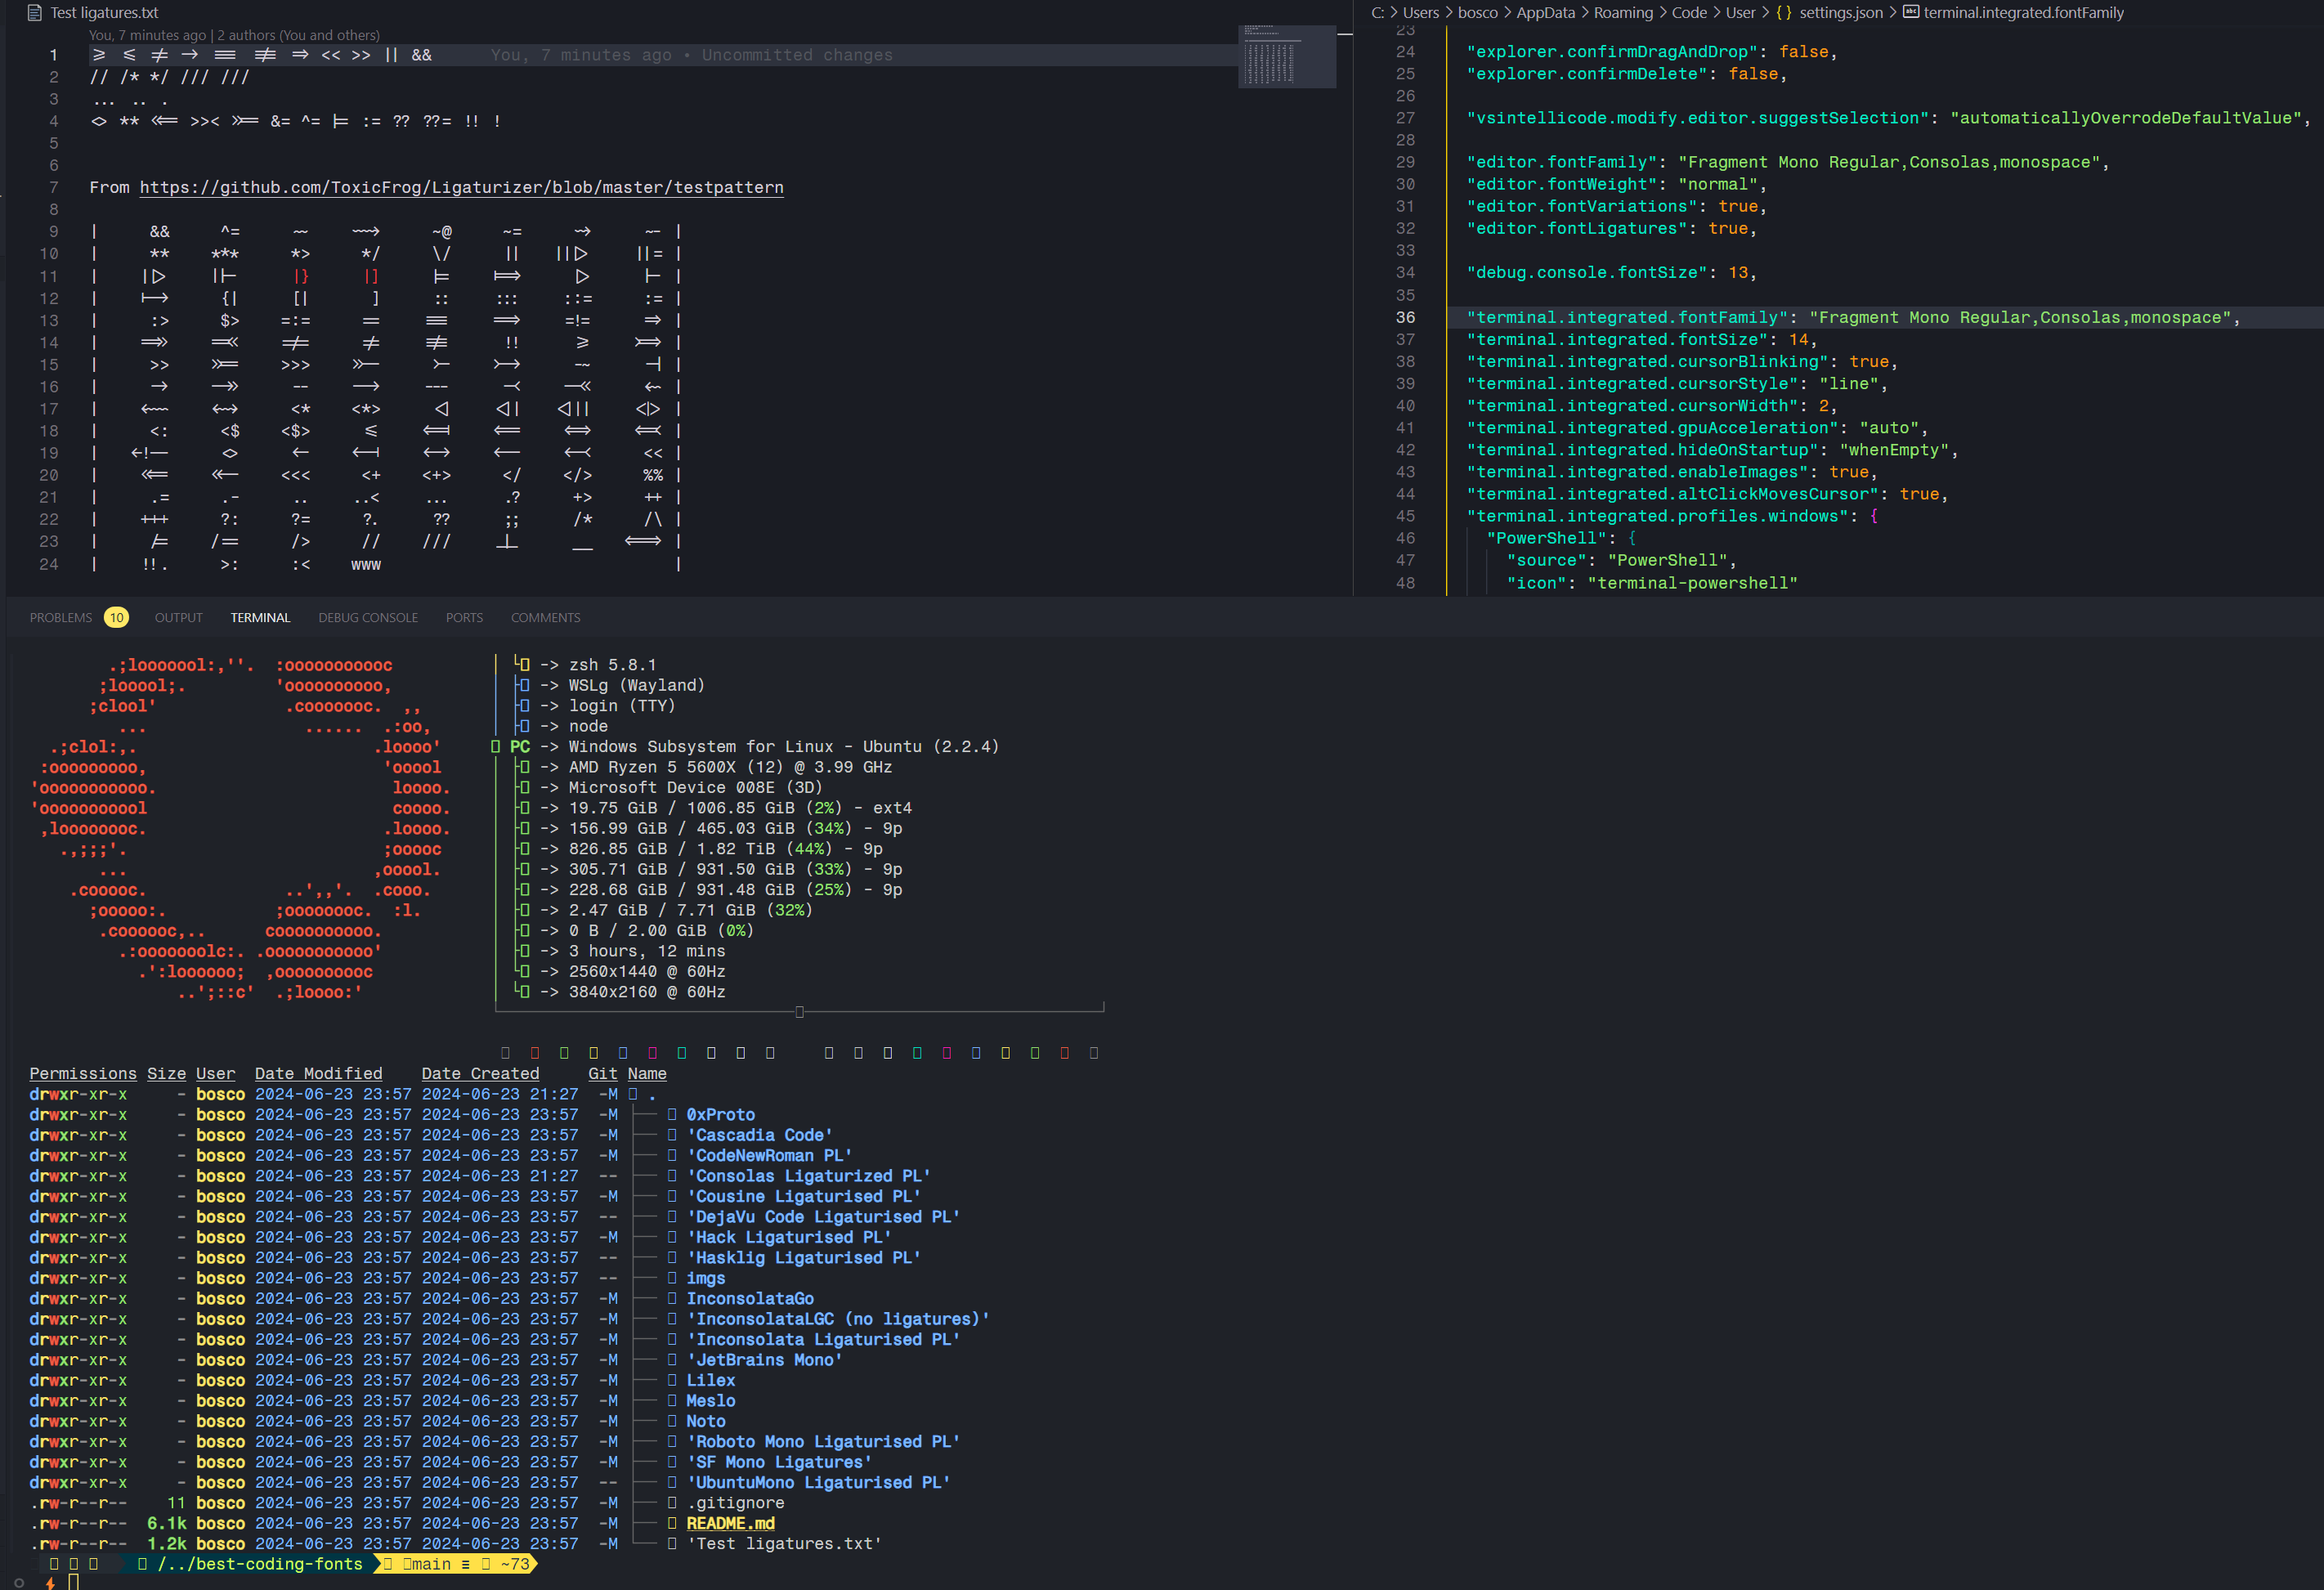Click the JSON braces icon in breadcrumbs
This screenshot has width=2324, height=1590.
(1783, 13)
